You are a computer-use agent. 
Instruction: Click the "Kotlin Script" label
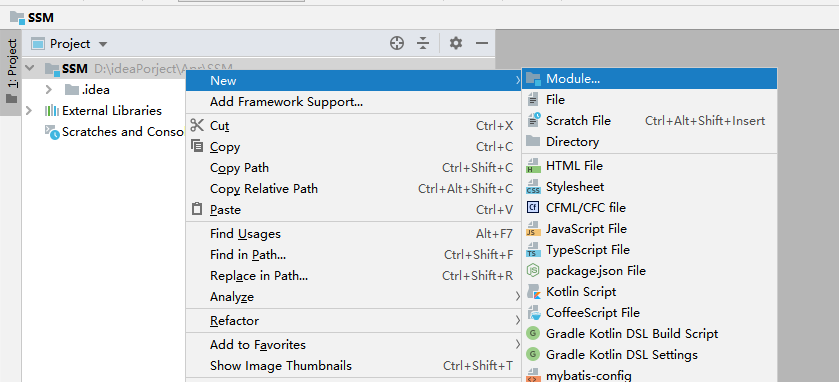pos(581,292)
